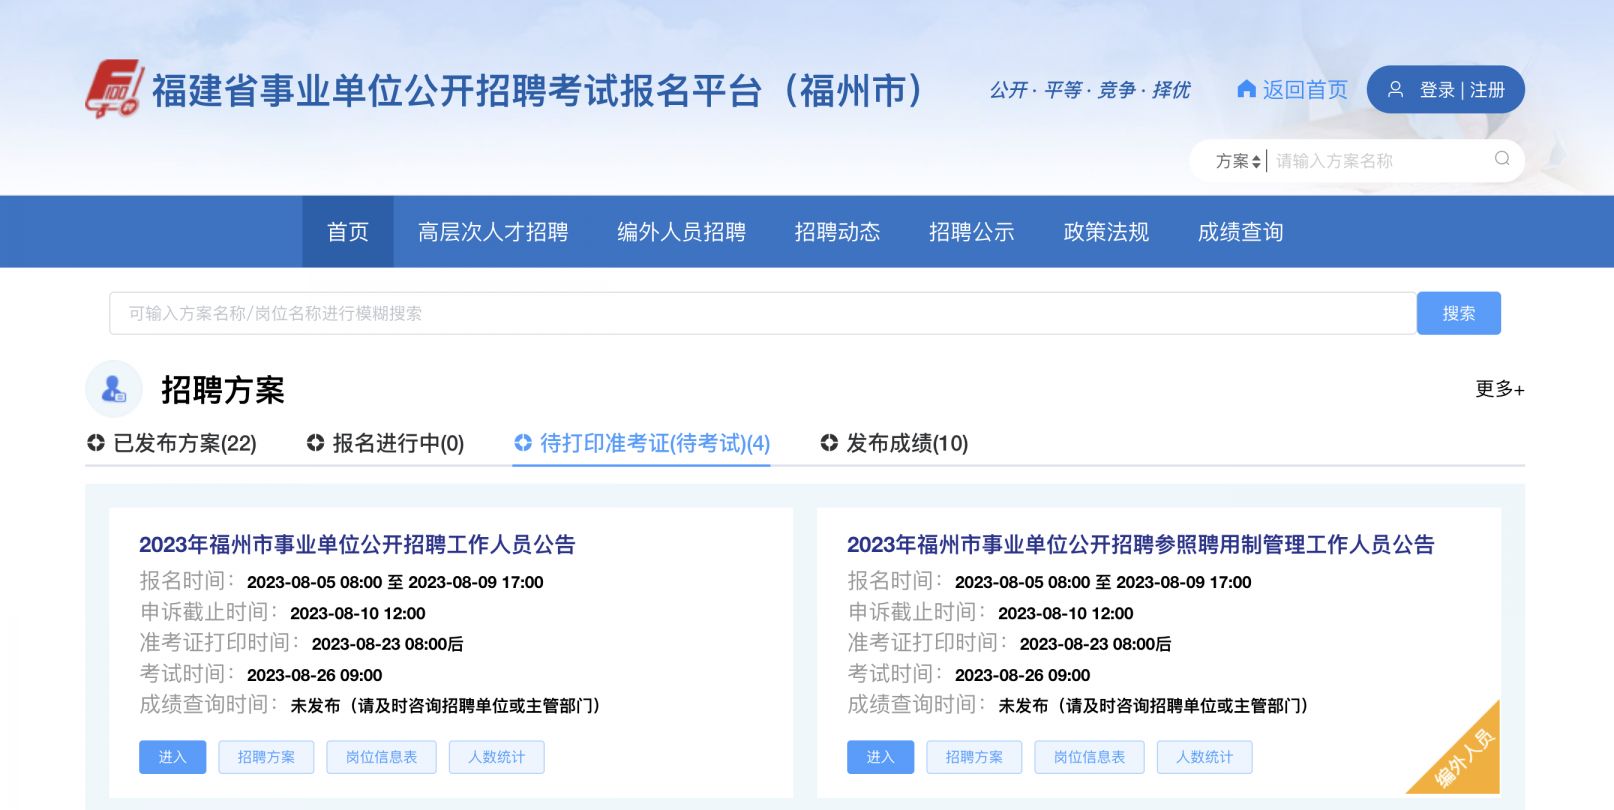Select the 待打印准考证(待考试)(4) tab
1614x810 pixels.
[642, 443]
